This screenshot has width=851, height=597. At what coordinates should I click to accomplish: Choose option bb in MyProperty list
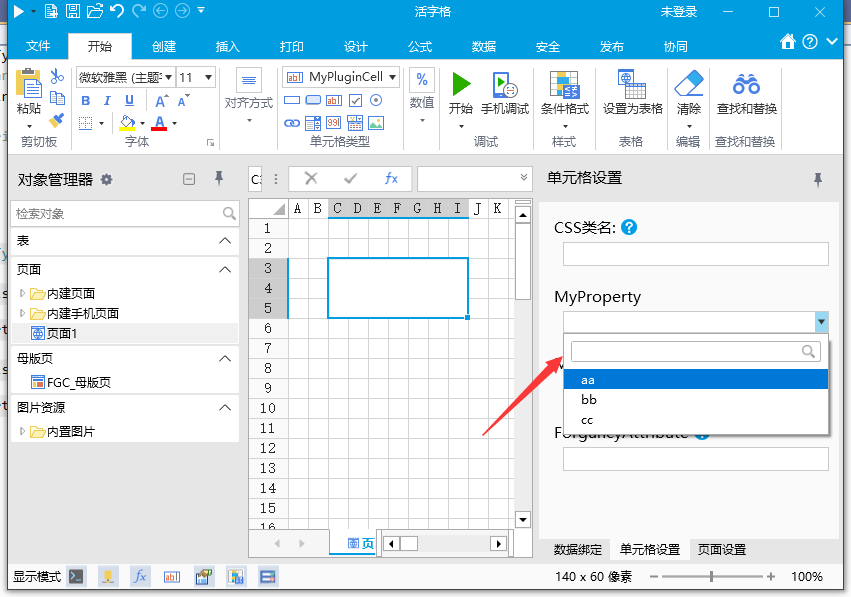click(x=696, y=399)
